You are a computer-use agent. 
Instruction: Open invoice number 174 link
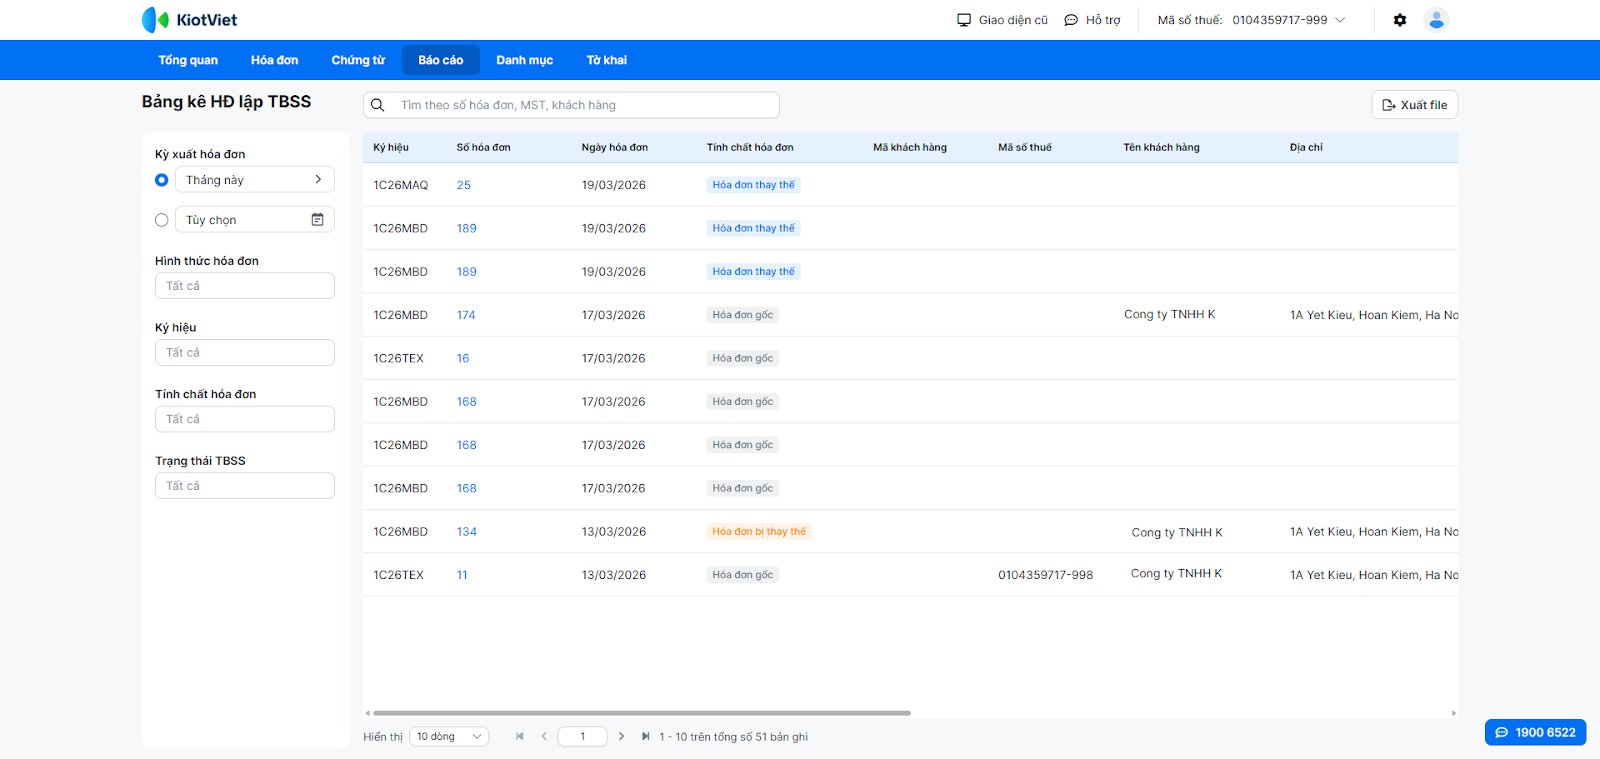(x=466, y=315)
